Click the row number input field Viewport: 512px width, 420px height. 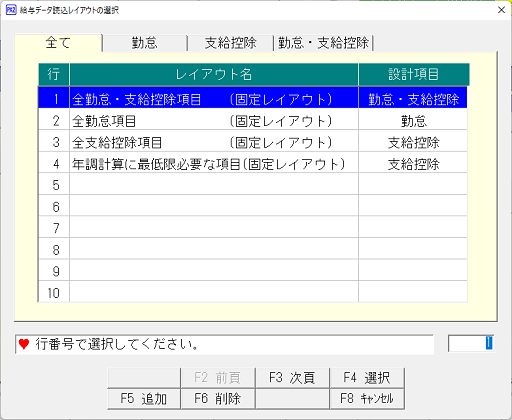(x=471, y=344)
